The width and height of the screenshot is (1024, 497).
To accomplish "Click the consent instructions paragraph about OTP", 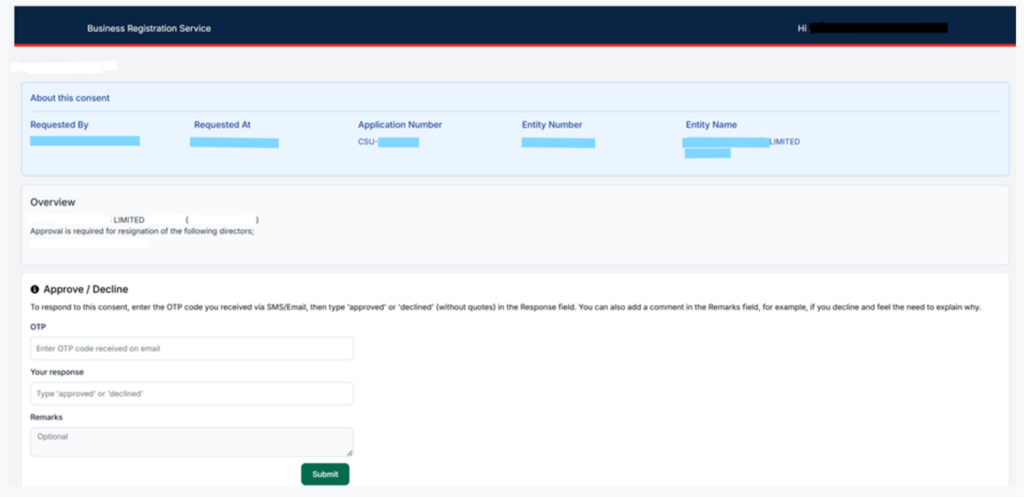I will pyautogui.click(x=505, y=307).
